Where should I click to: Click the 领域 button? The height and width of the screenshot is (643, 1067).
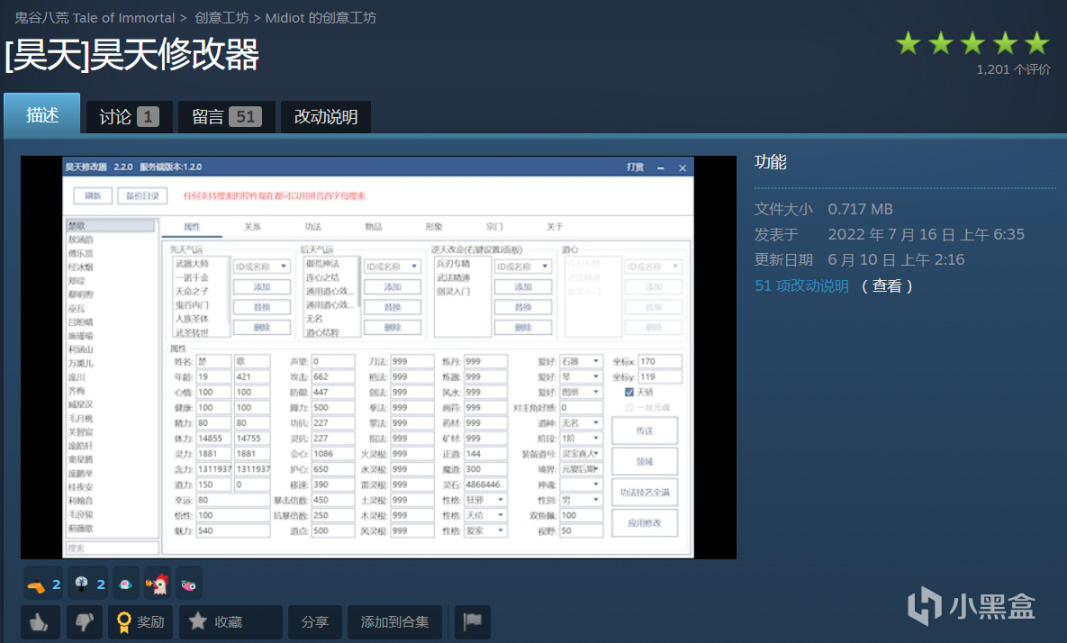click(644, 461)
